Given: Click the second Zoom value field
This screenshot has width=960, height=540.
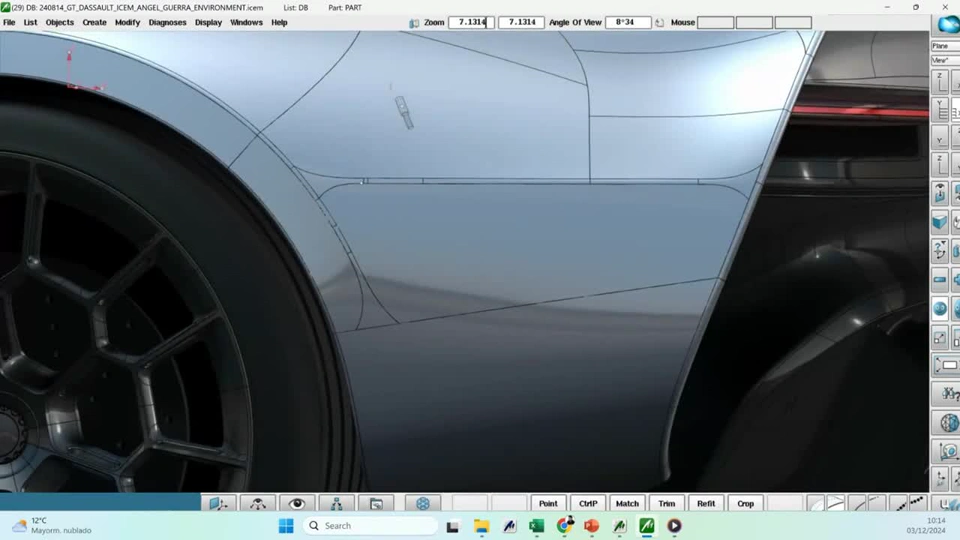Looking at the screenshot, I should point(522,23).
